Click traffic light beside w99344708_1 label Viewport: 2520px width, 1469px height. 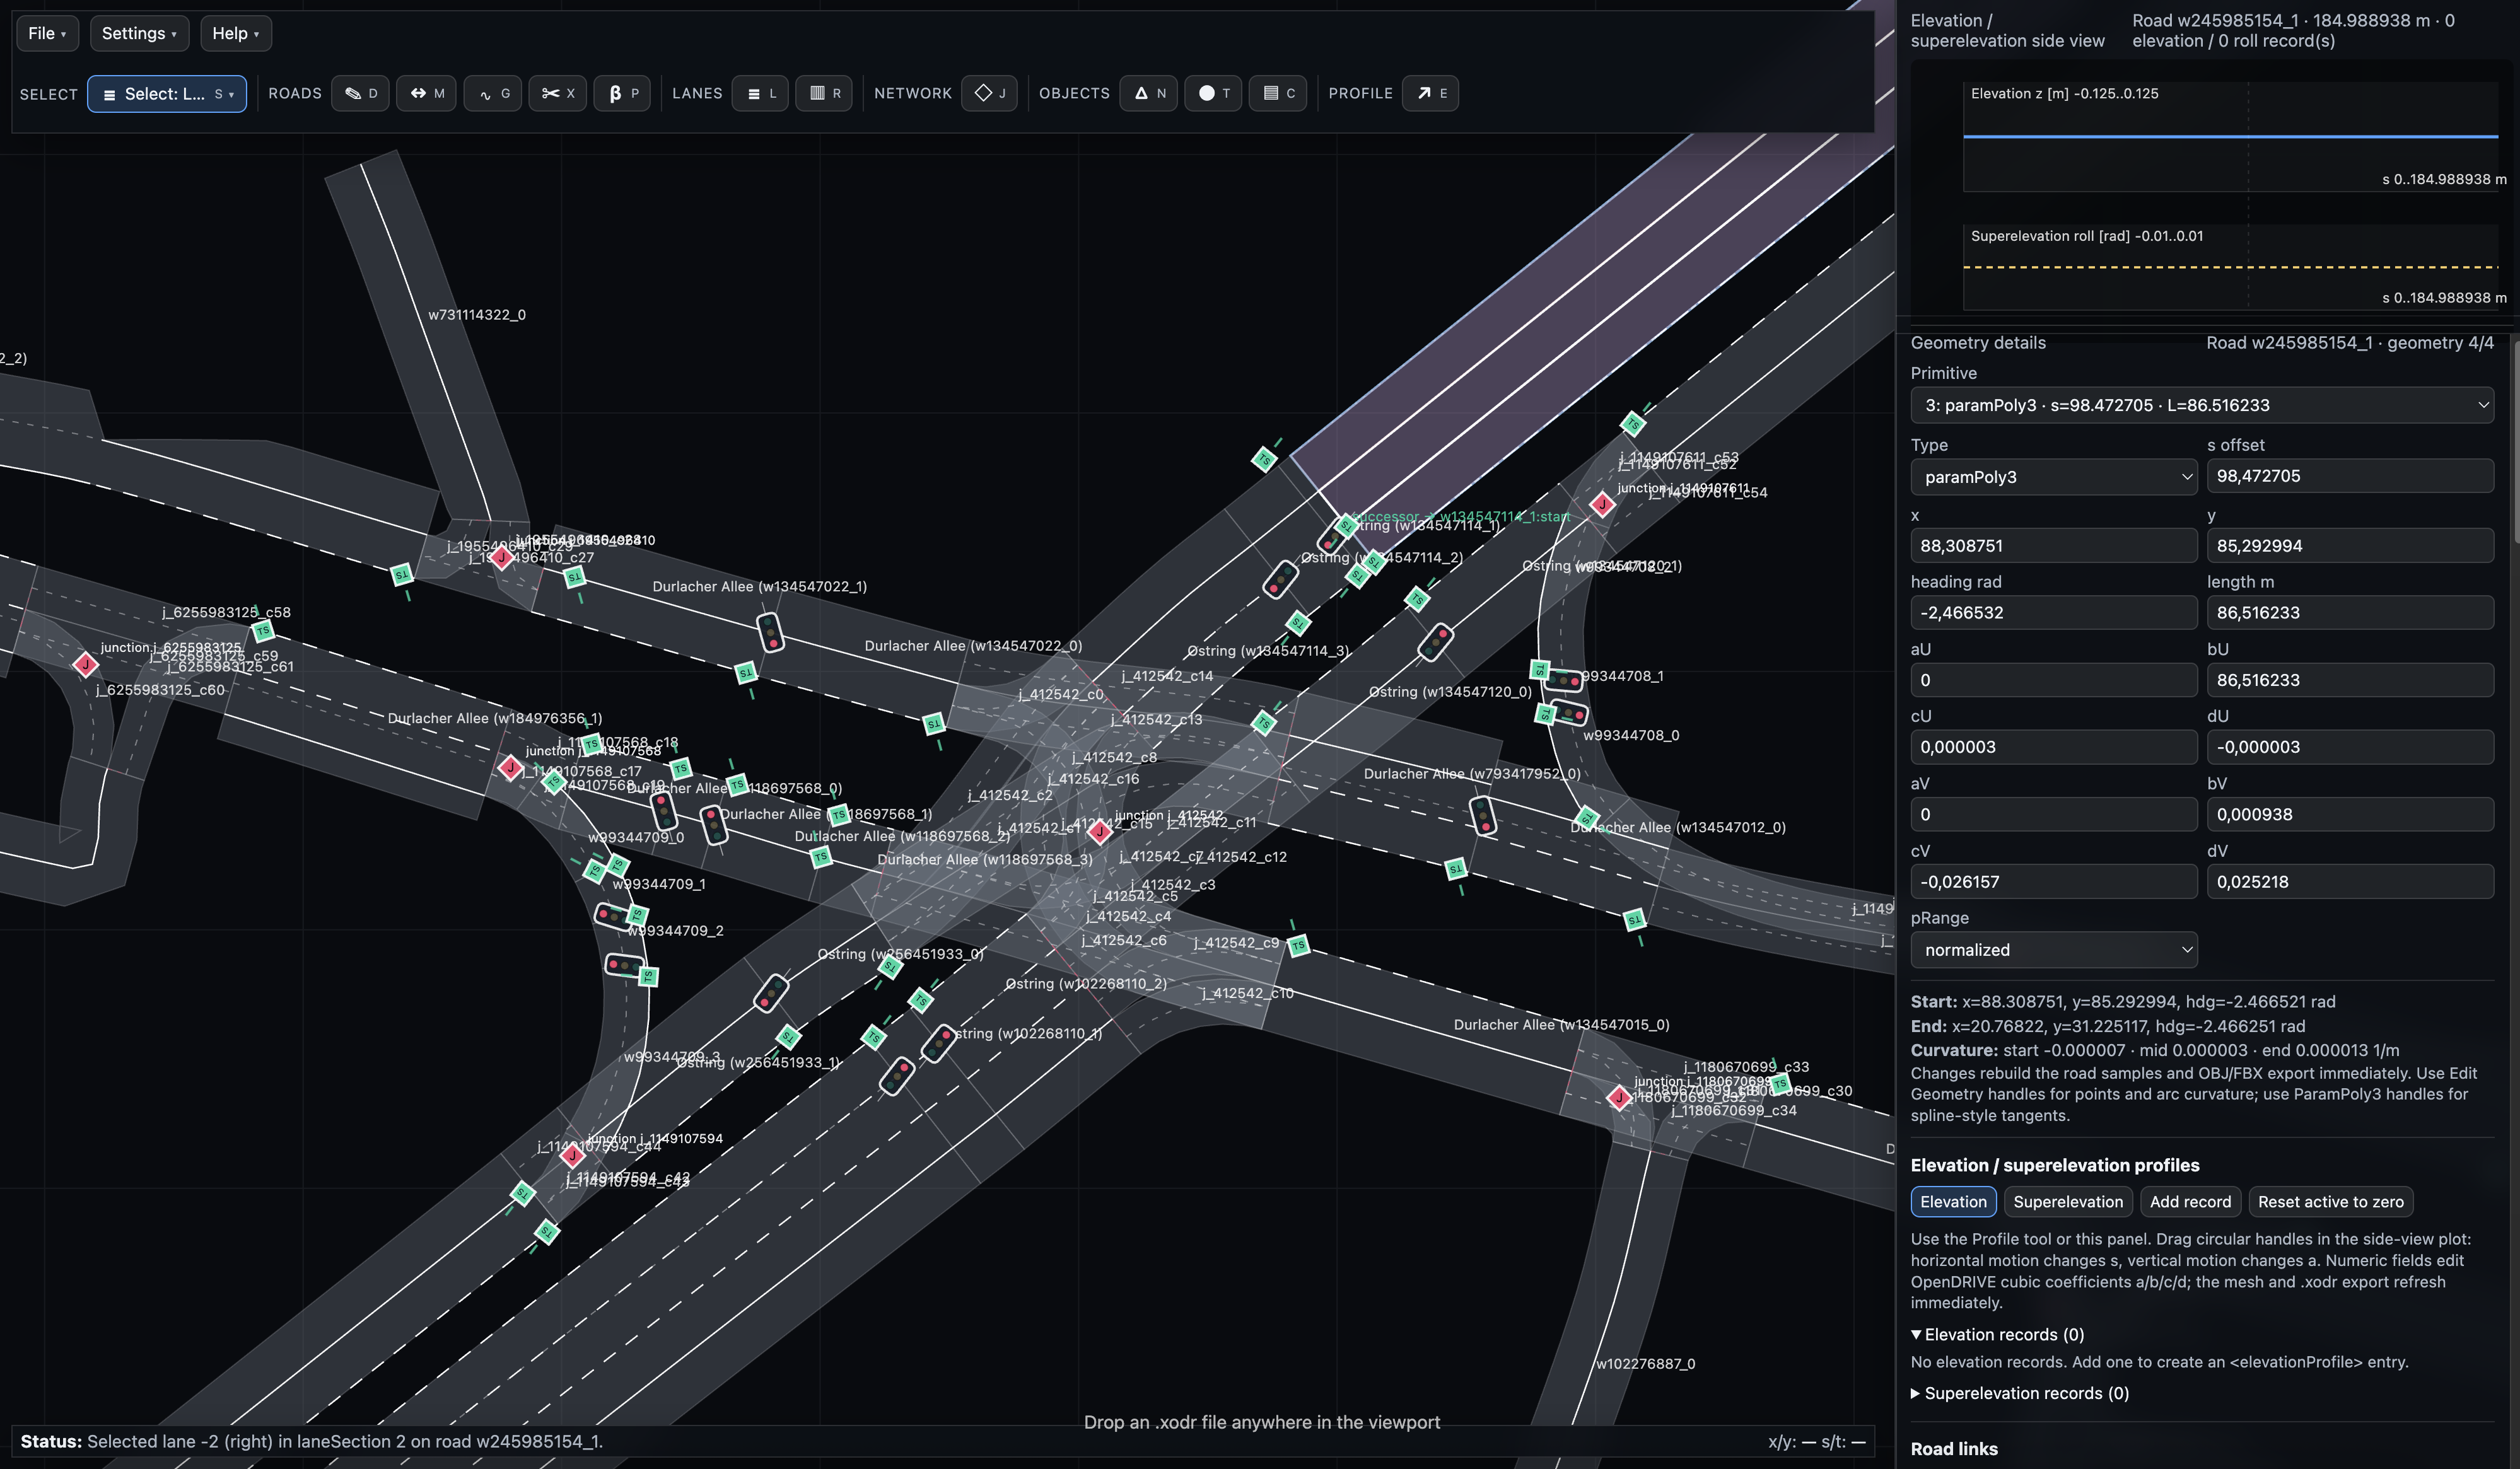click(x=1564, y=681)
